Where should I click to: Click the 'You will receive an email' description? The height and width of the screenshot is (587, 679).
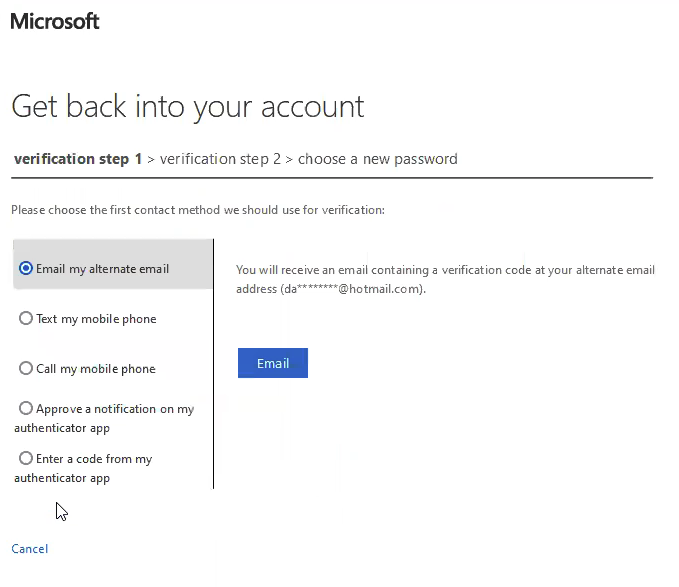(x=445, y=279)
